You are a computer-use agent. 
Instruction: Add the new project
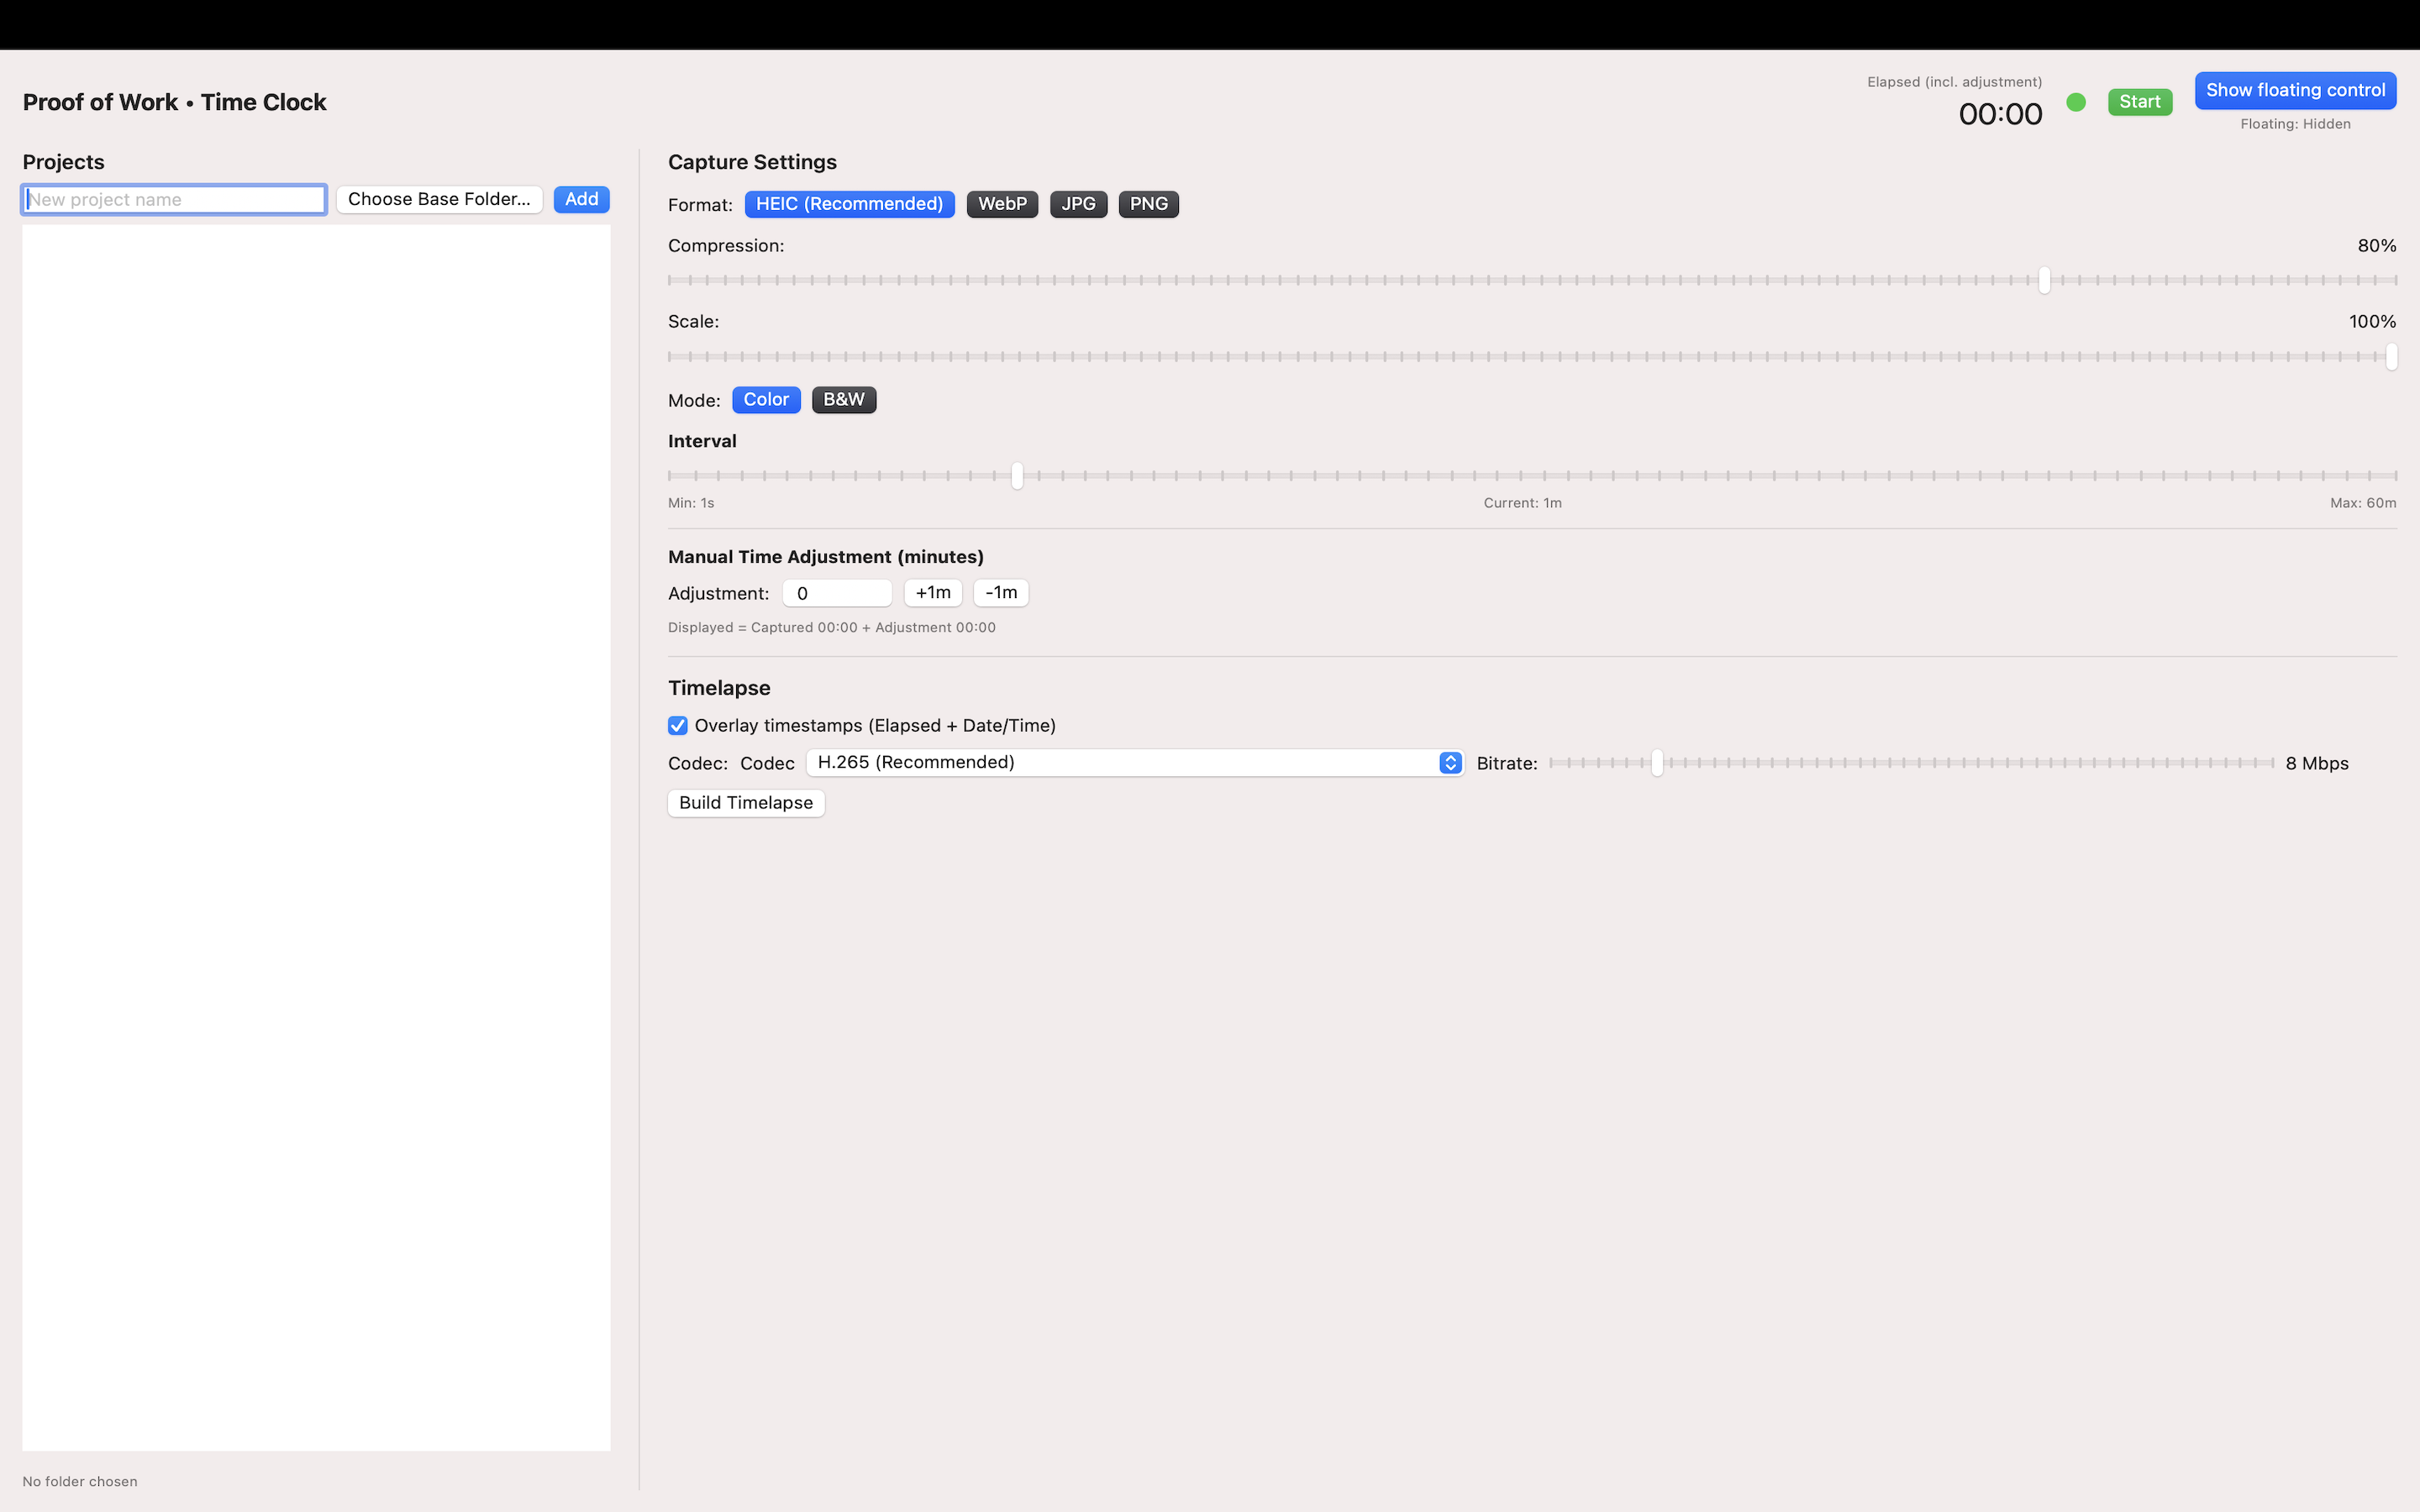point(581,199)
